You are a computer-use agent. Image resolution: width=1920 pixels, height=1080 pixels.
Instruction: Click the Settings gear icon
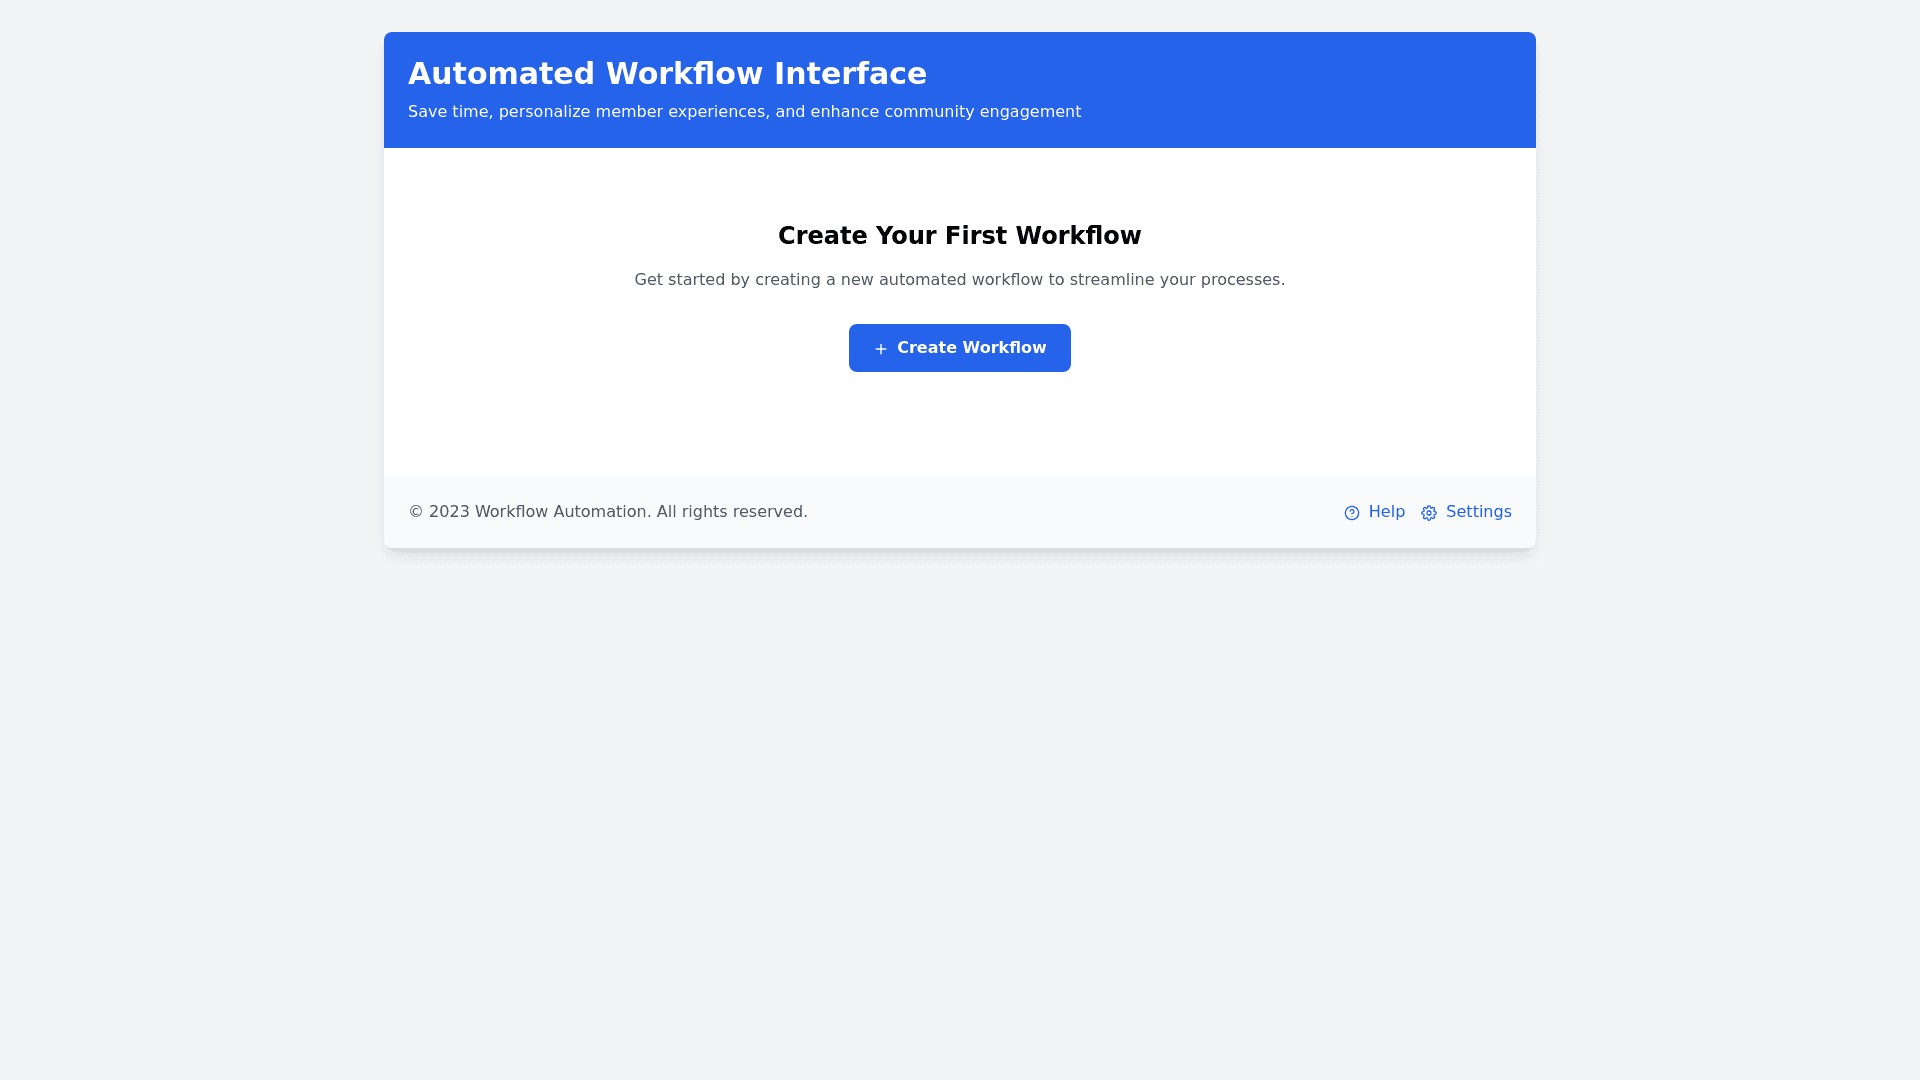pyautogui.click(x=1429, y=513)
